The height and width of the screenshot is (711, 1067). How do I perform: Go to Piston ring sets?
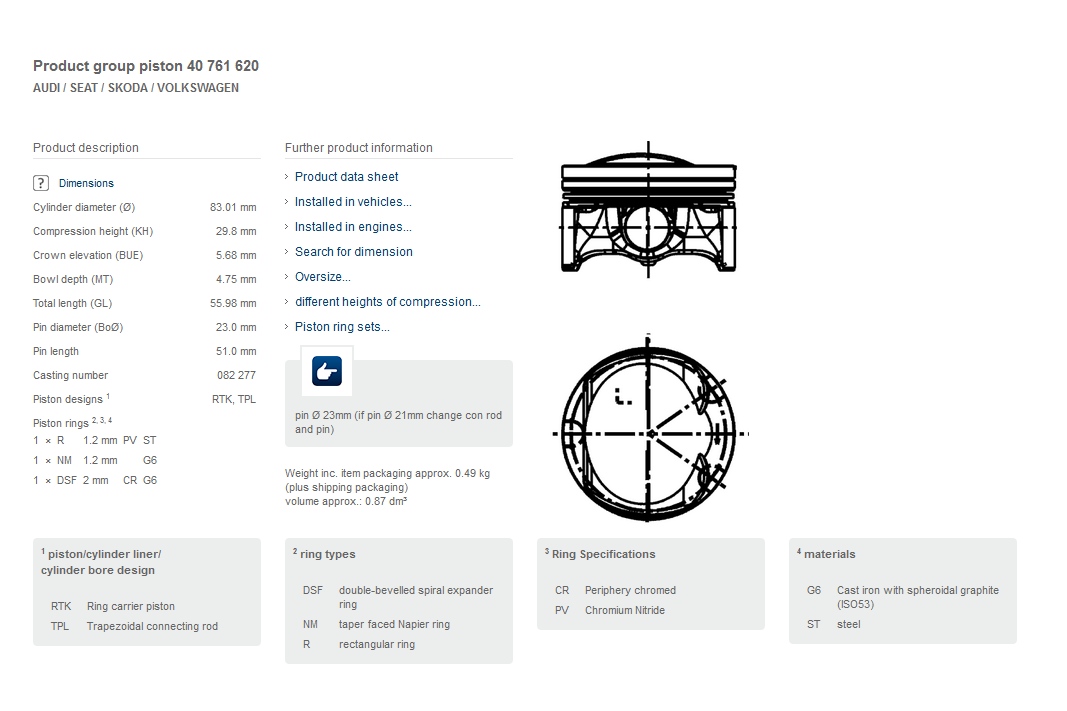click(342, 327)
